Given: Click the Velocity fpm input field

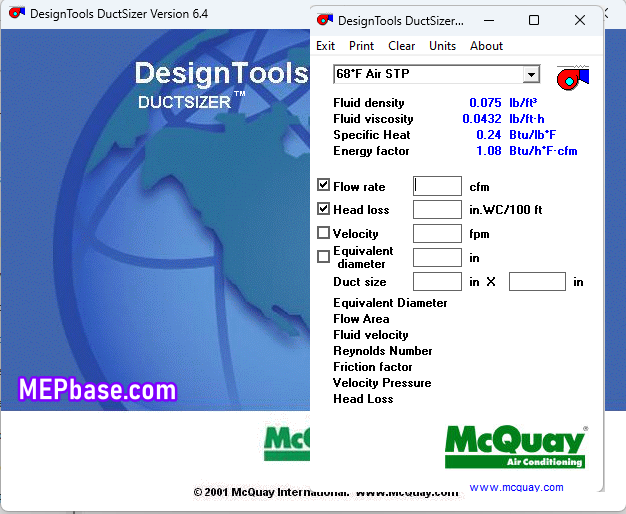Looking at the screenshot, I should (437, 234).
